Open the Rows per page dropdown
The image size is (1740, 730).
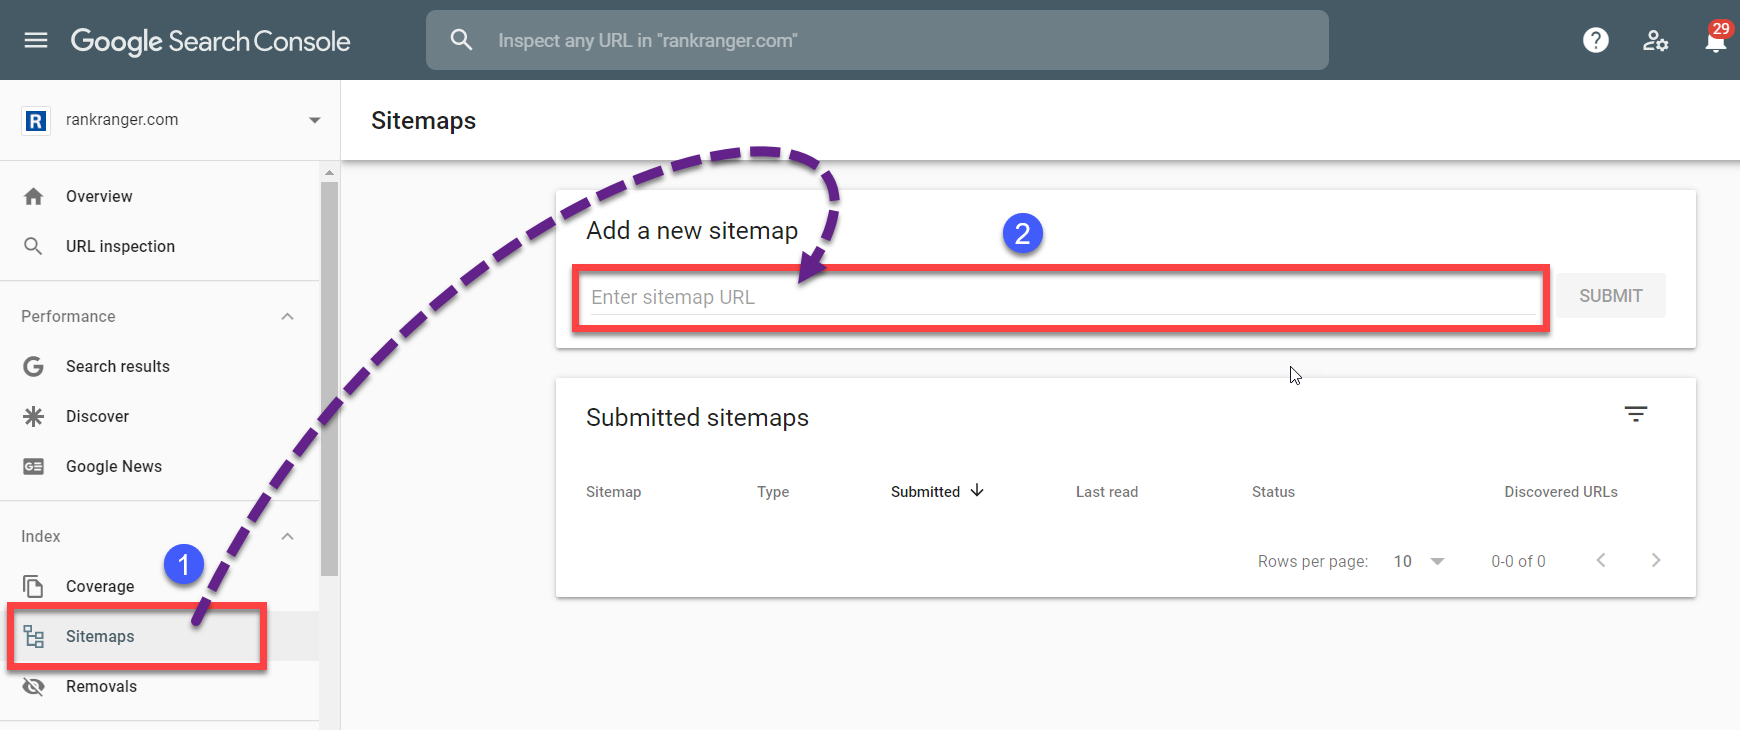pyautogui.click(x=1419, y=561)
